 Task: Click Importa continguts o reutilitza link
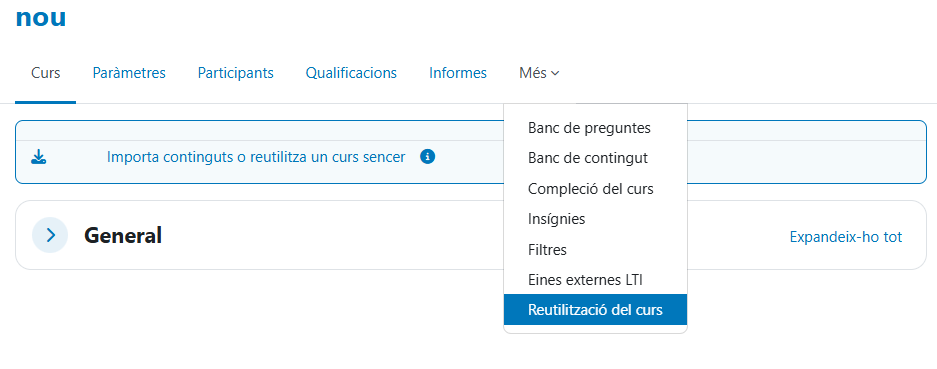256,157
